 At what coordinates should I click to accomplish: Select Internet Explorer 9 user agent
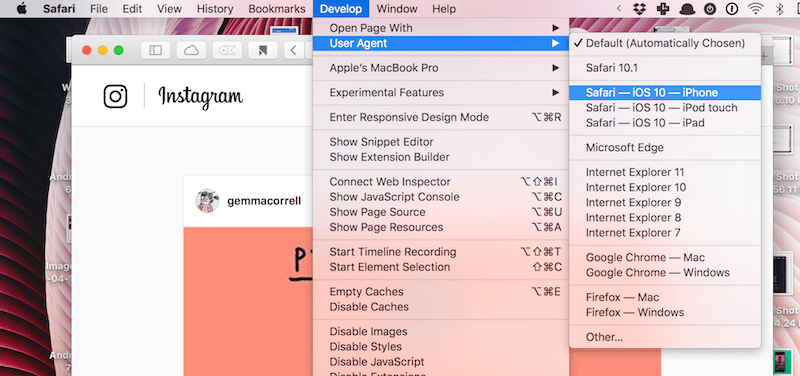(665, 203)
